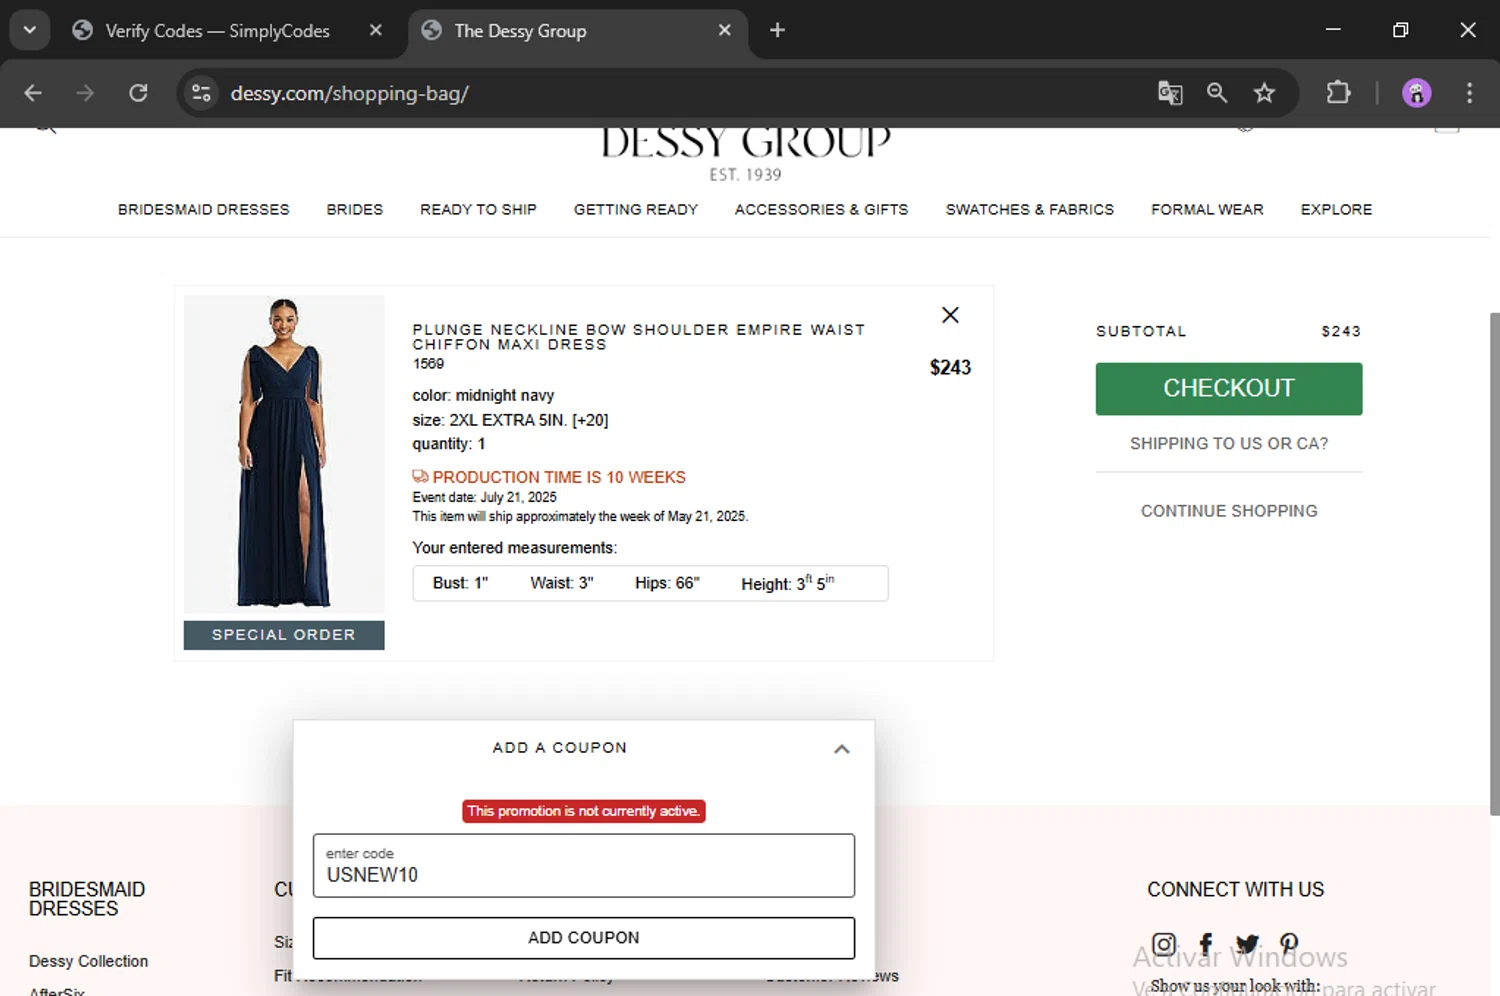Open the extensions puzzle icon
This screenshot has width=1500, height=996.
[x=1338, y=93]
